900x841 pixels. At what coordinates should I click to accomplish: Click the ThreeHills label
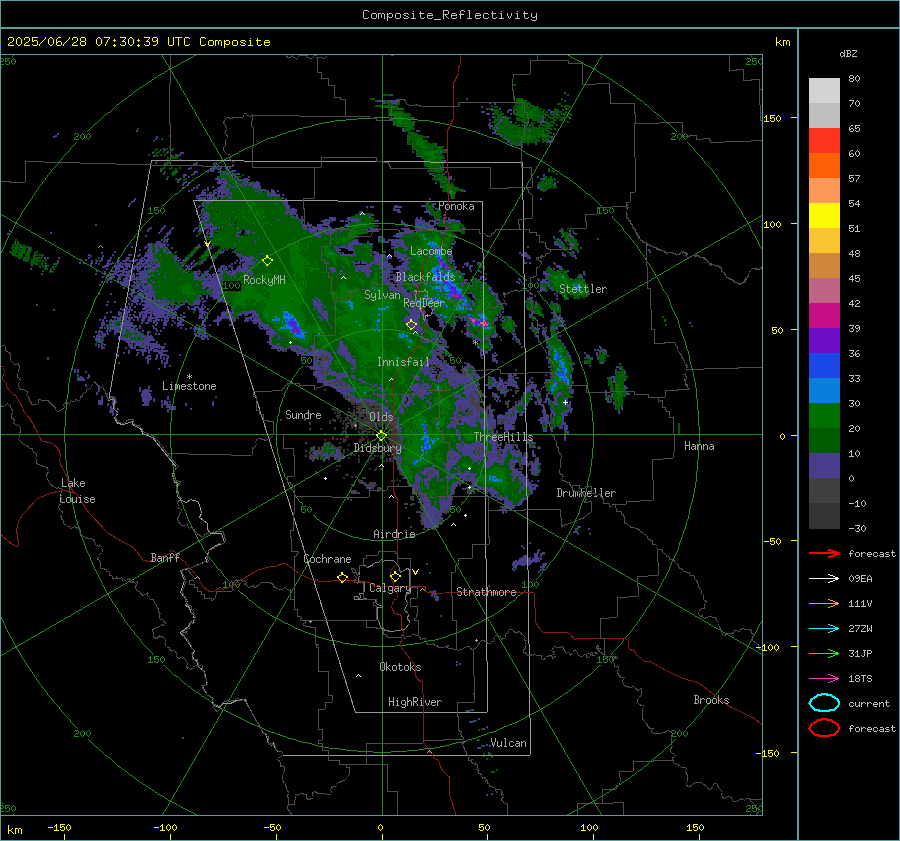[503, 437]
